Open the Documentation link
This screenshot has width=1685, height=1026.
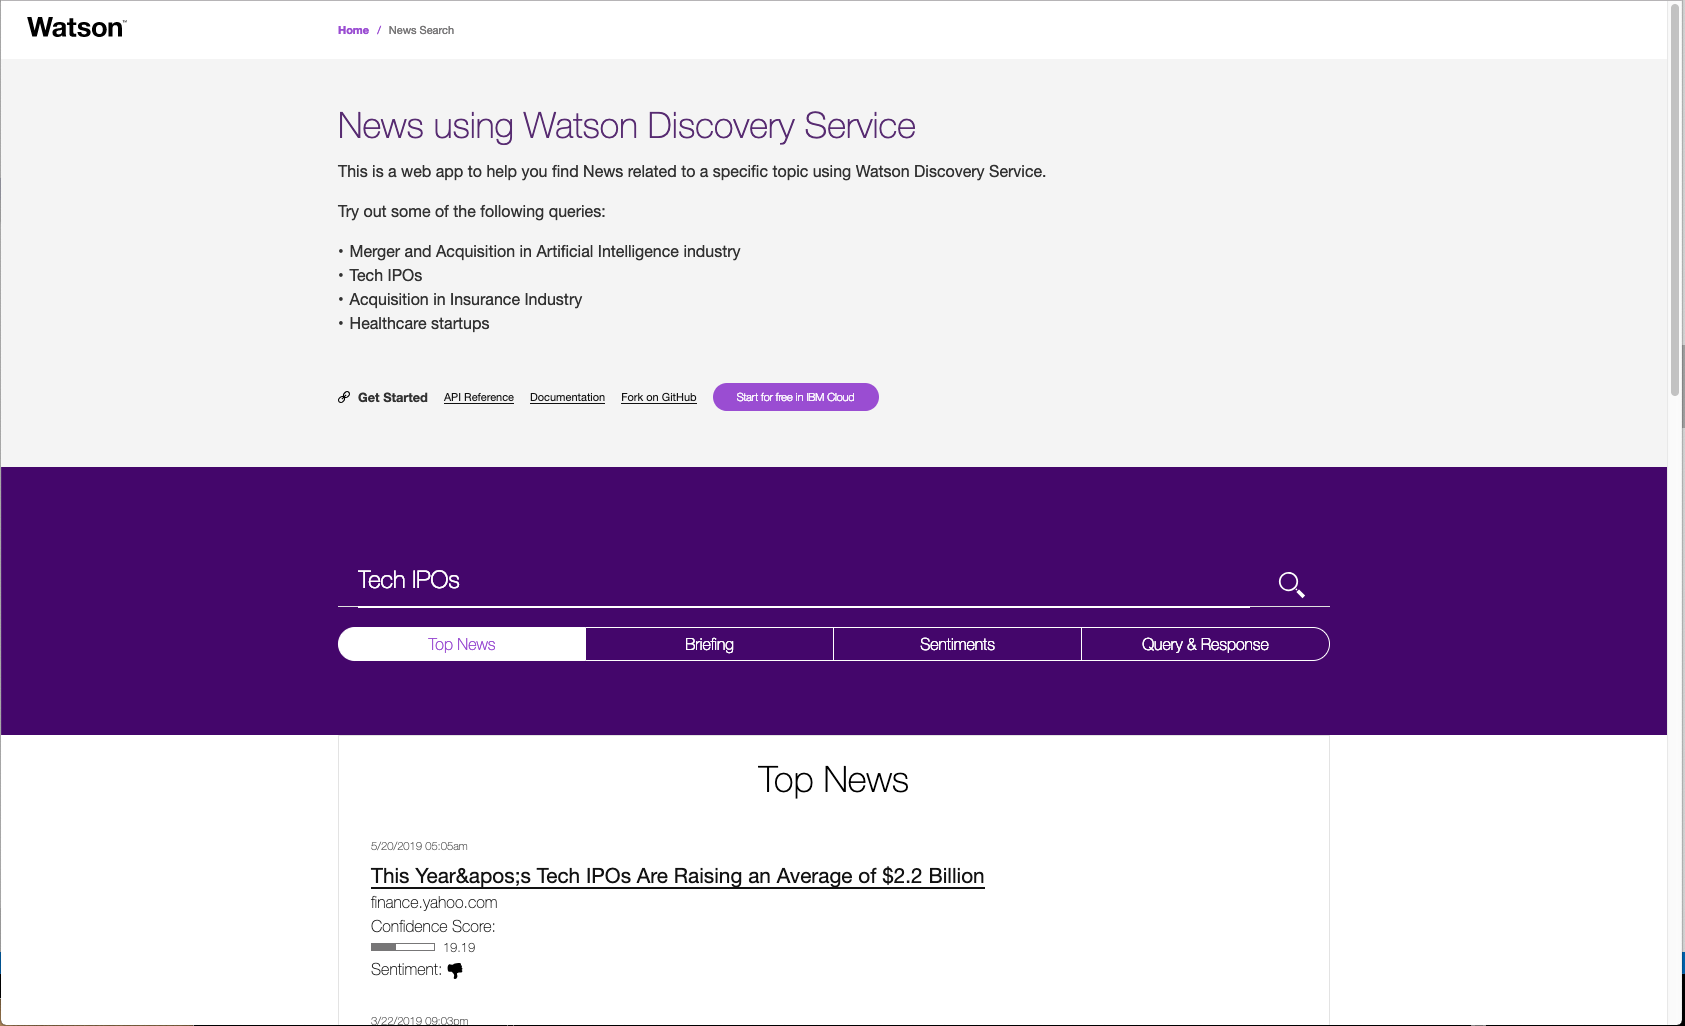(x=567, y=397)
